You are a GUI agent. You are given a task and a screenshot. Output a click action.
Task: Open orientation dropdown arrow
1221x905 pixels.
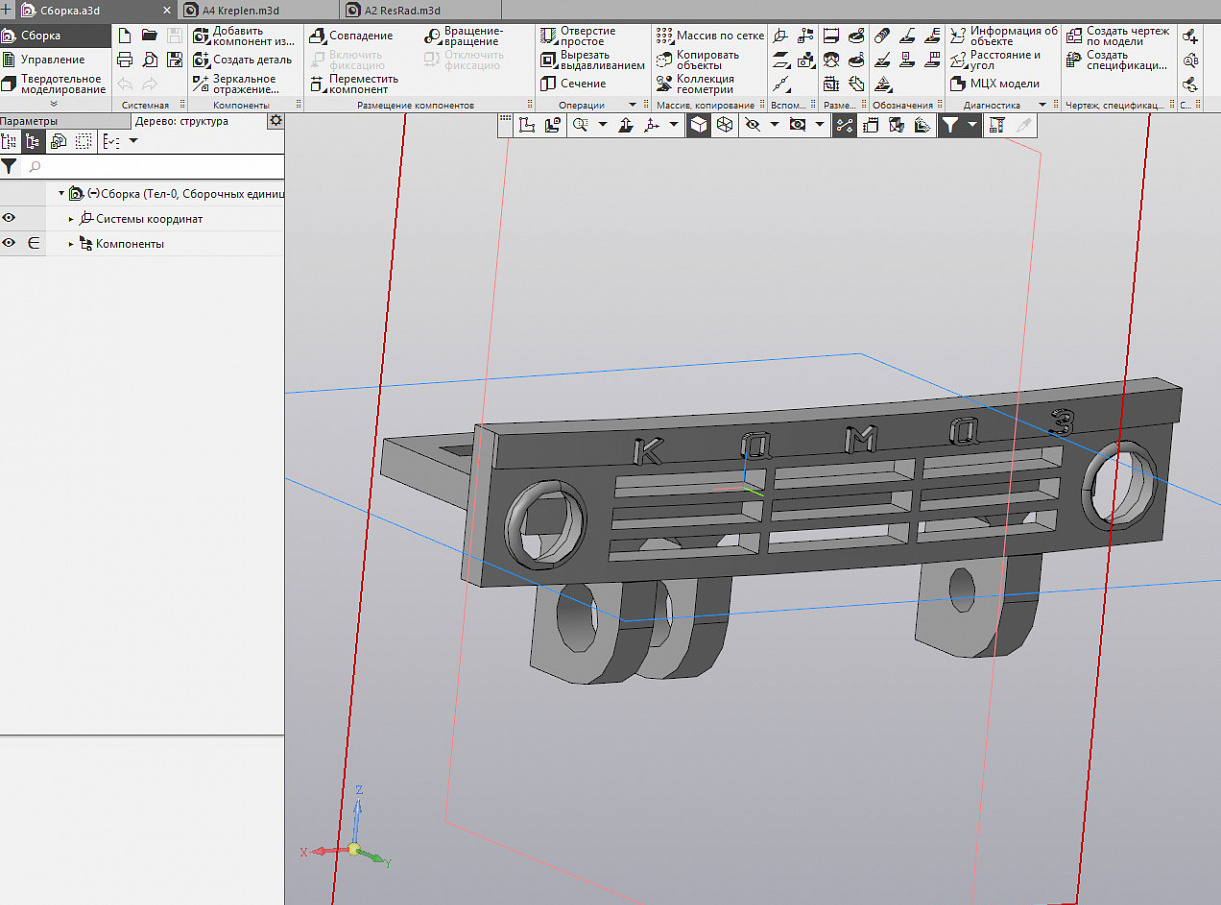(x=674, y=125)
